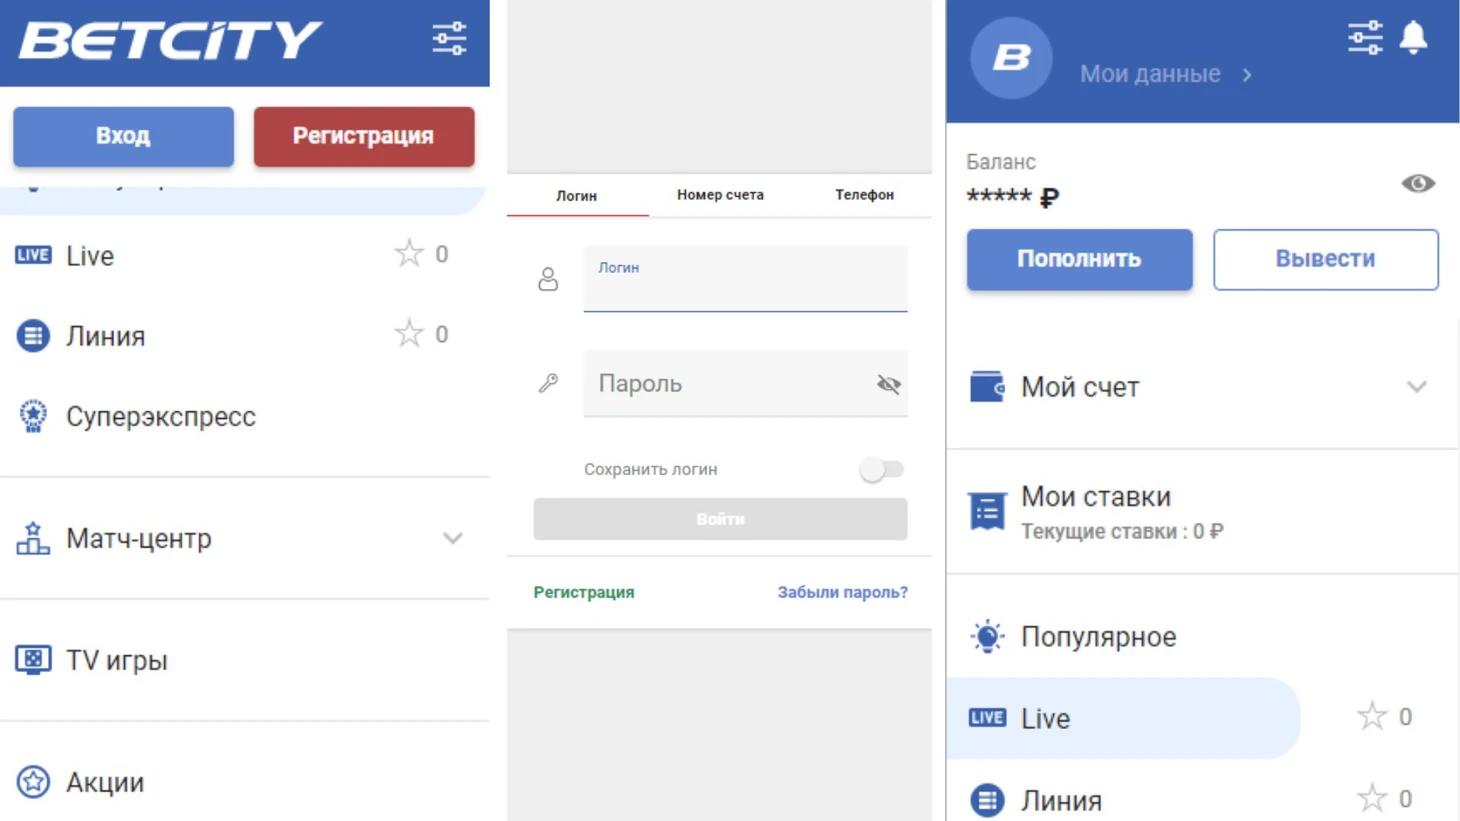Switch to the Номер счета tab
Image resolution: width=1460 pixels, height=821 pixels.
point(720,195)
